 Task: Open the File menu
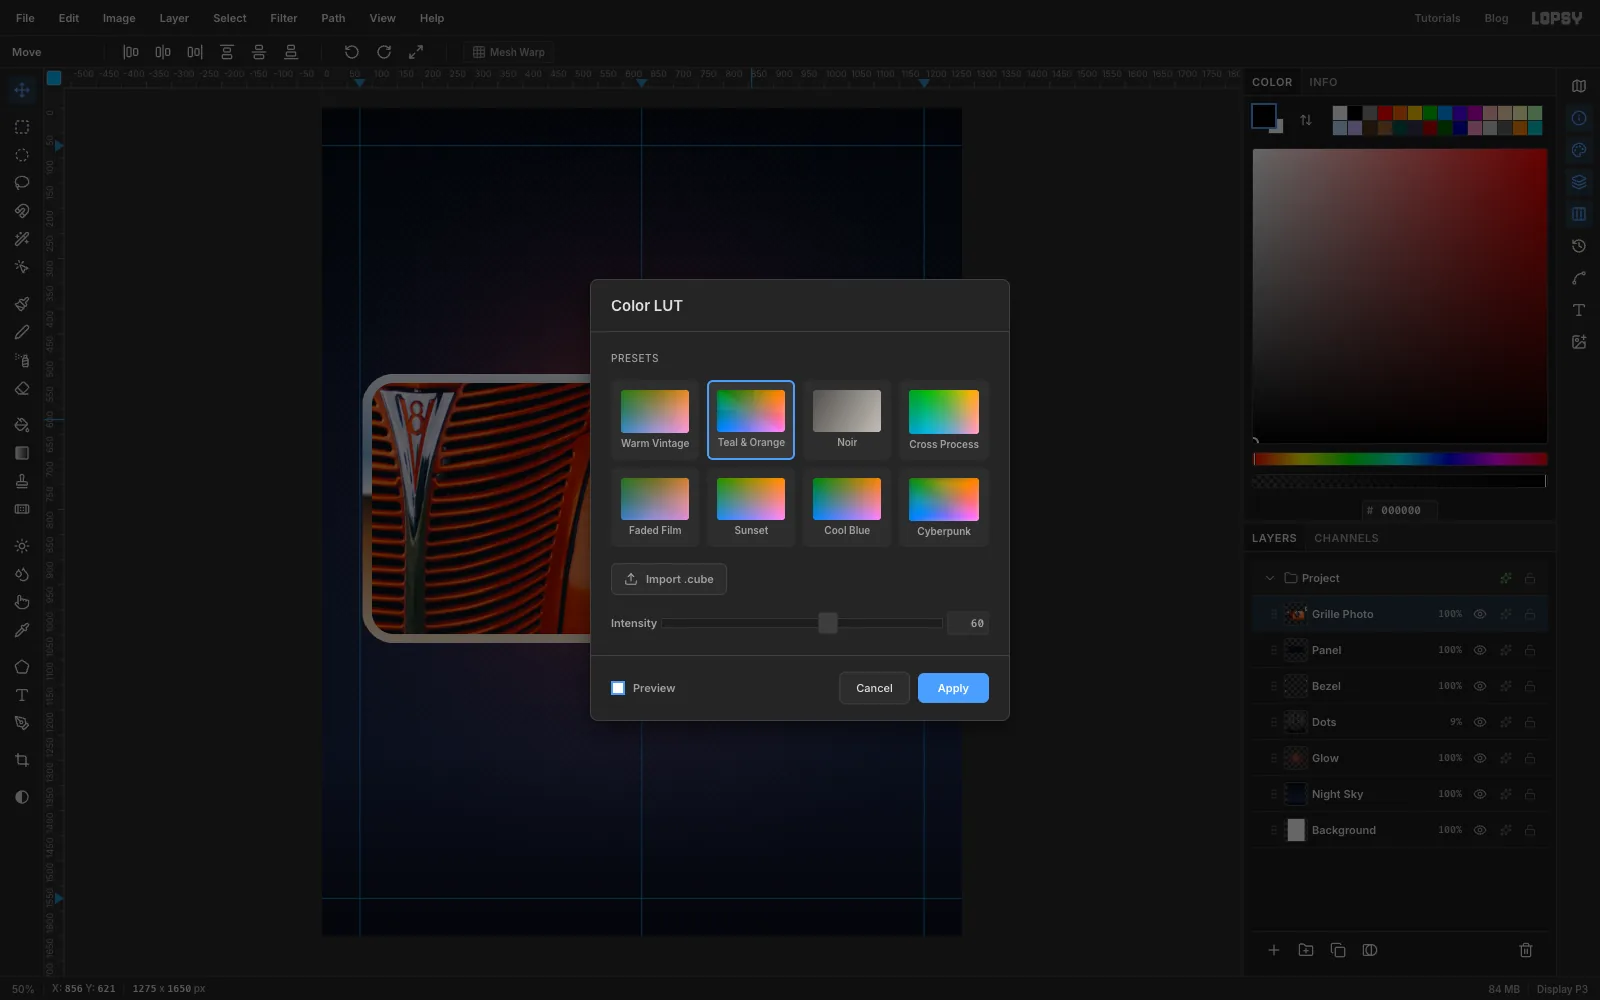tap(25, 18)
